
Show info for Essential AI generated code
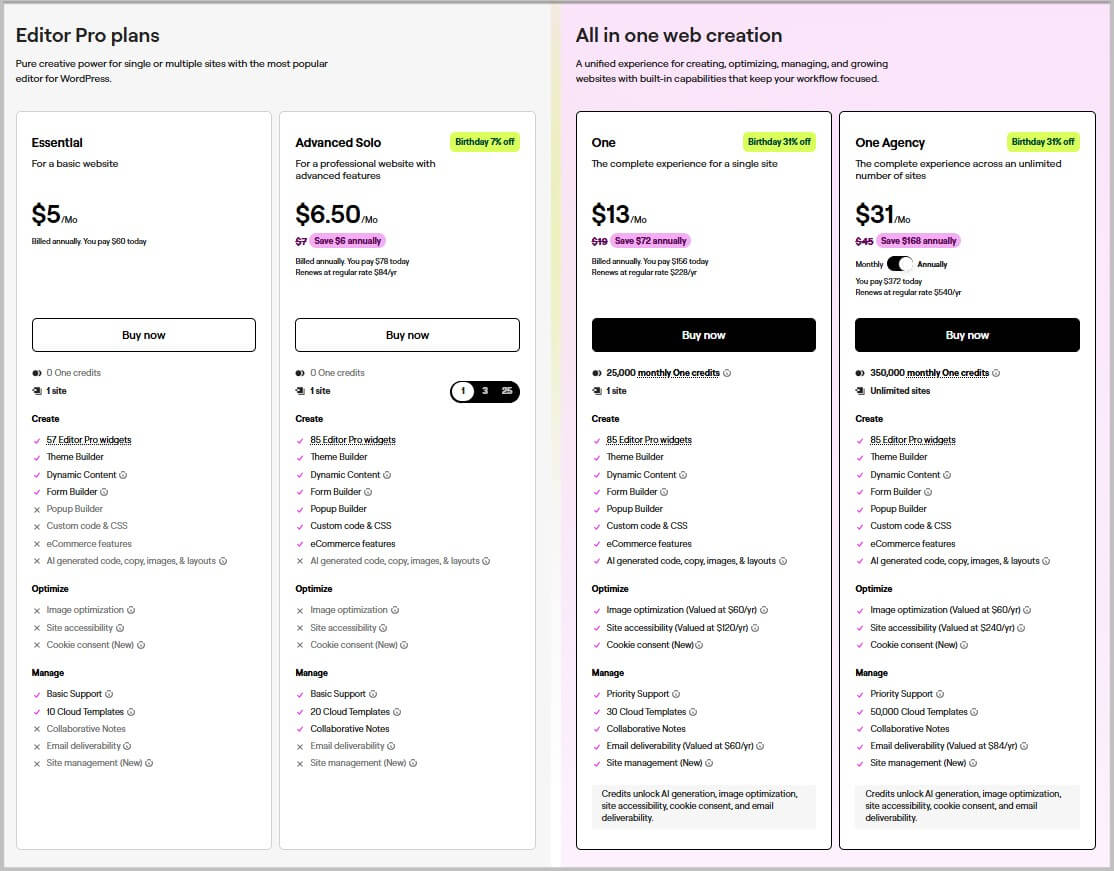coord(223,561)
